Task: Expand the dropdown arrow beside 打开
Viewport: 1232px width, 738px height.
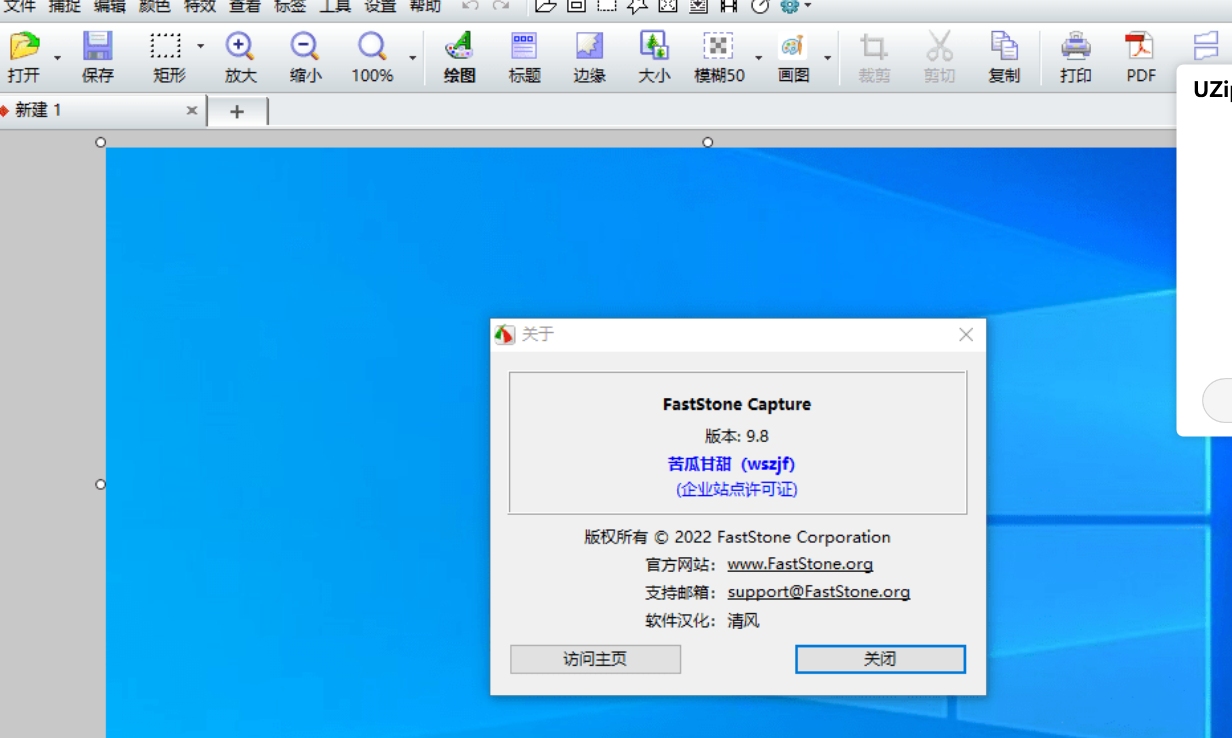Action: pos(57,58)
